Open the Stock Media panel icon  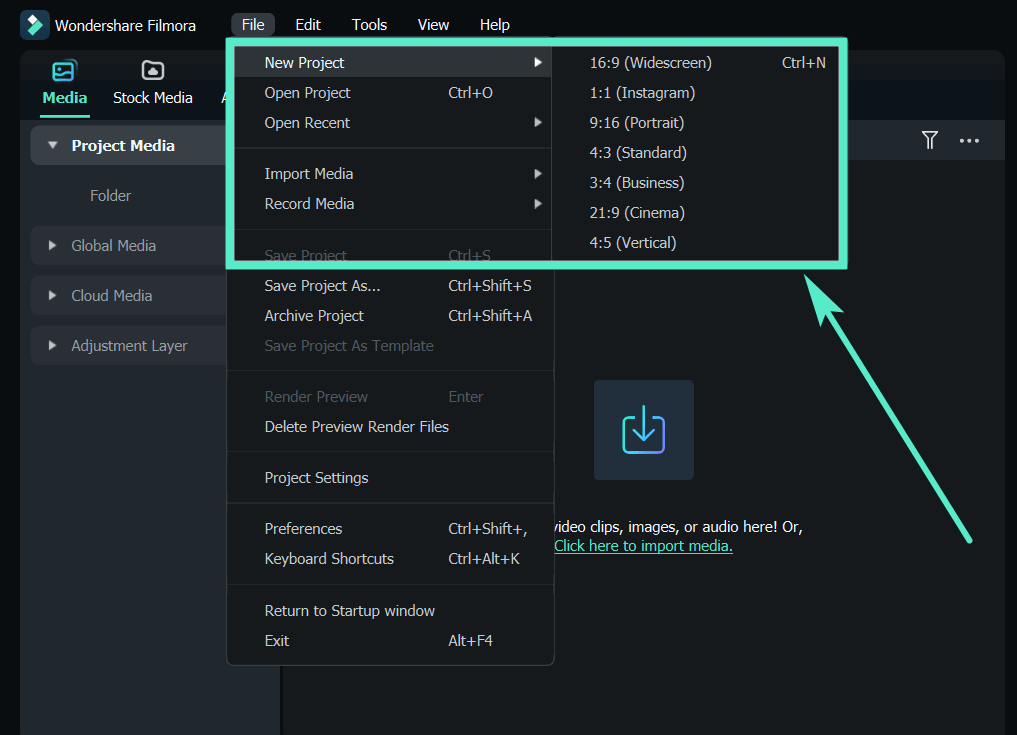pos(152,70)
